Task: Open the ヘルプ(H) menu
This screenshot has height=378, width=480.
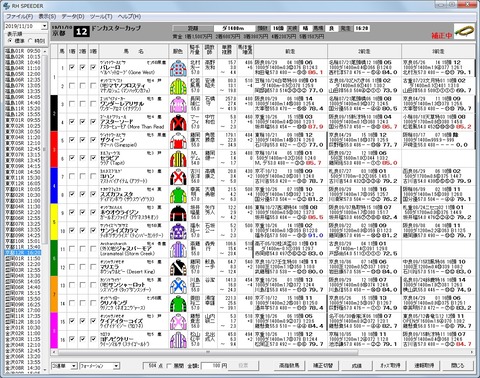Action: point(129,16)
